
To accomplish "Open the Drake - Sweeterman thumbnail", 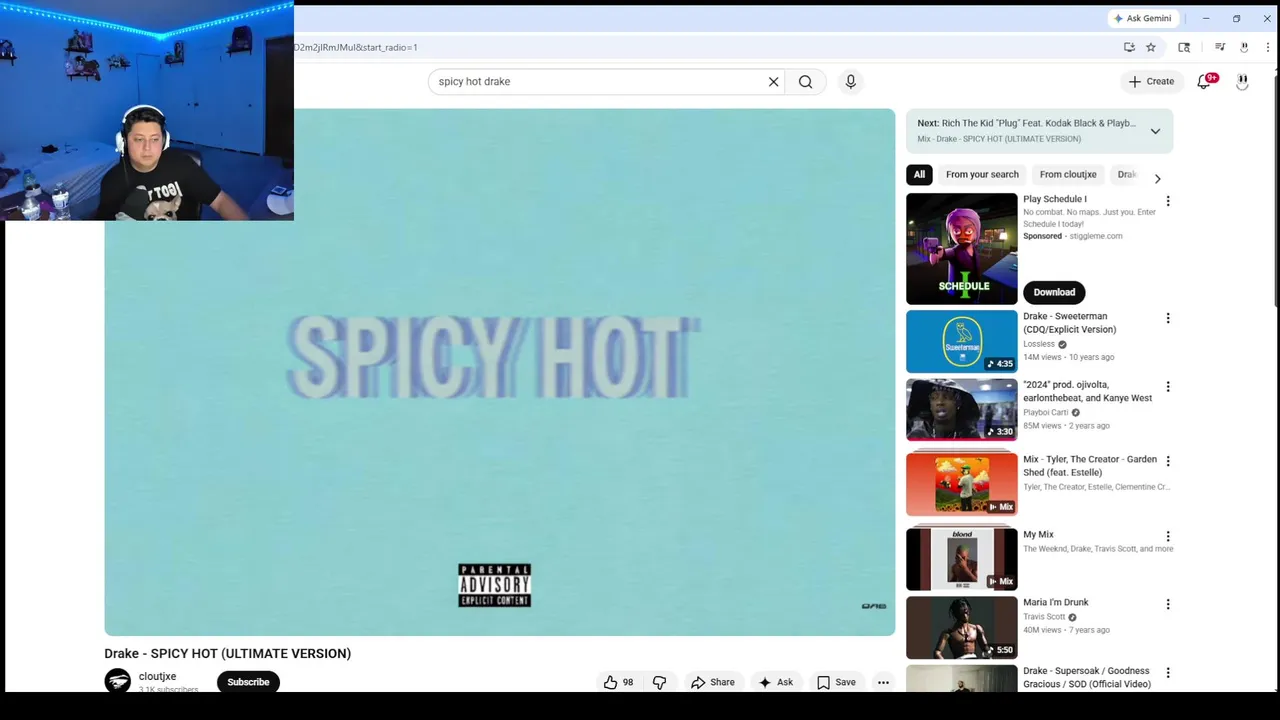I will pos(961,341).
